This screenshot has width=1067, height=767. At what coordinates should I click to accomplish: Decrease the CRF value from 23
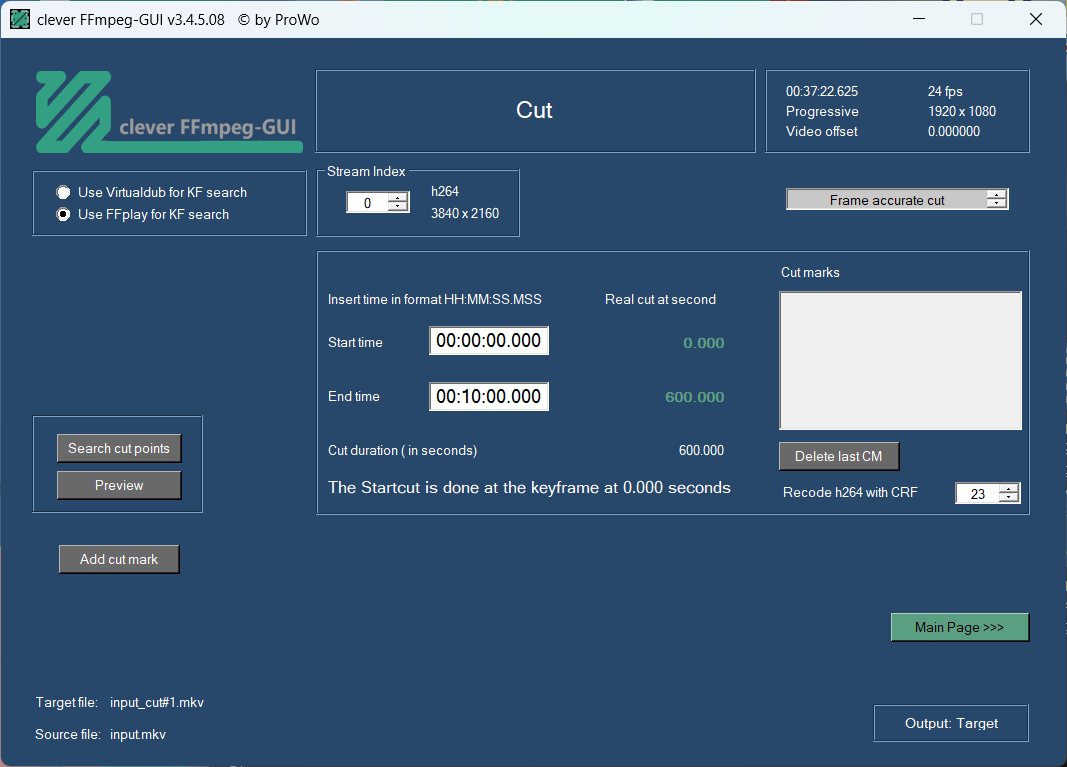[1008, 497]
